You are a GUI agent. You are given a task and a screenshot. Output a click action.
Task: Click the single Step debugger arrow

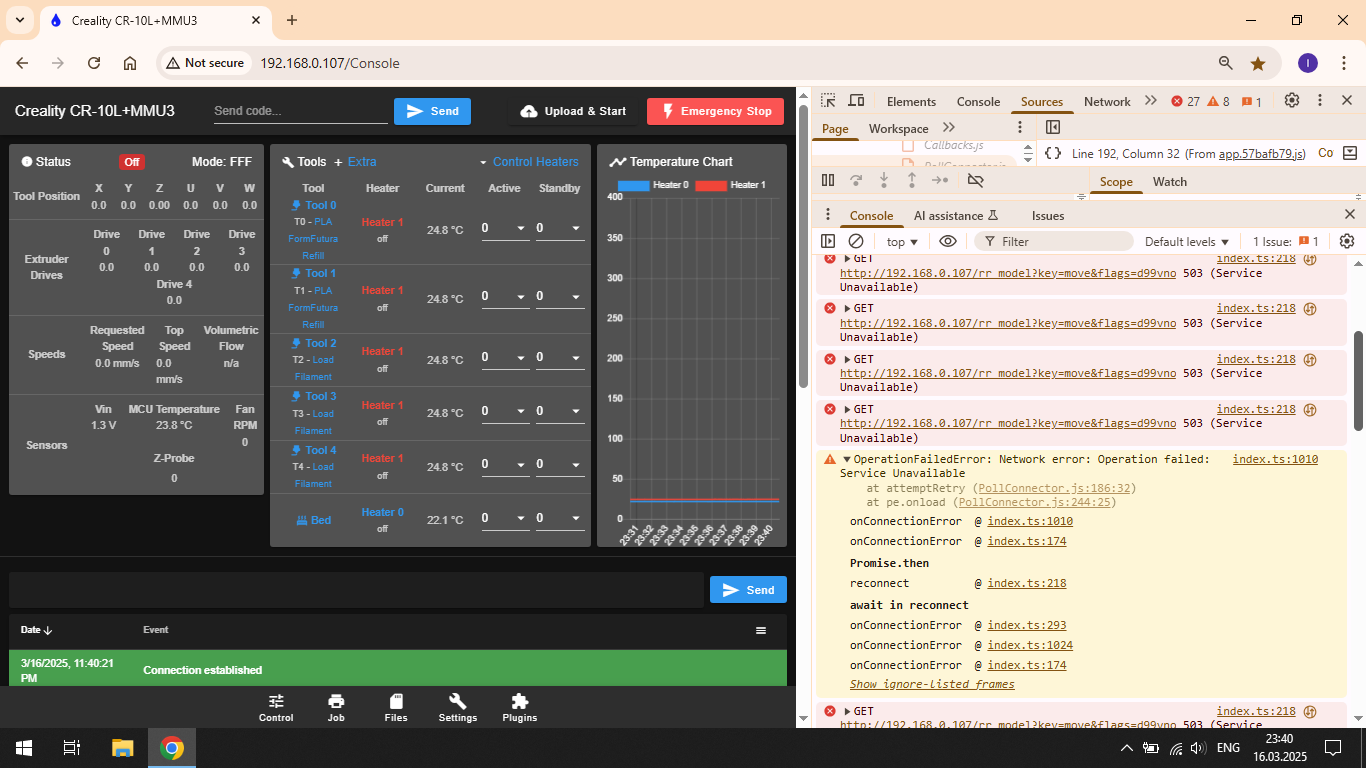click(940, 180)
